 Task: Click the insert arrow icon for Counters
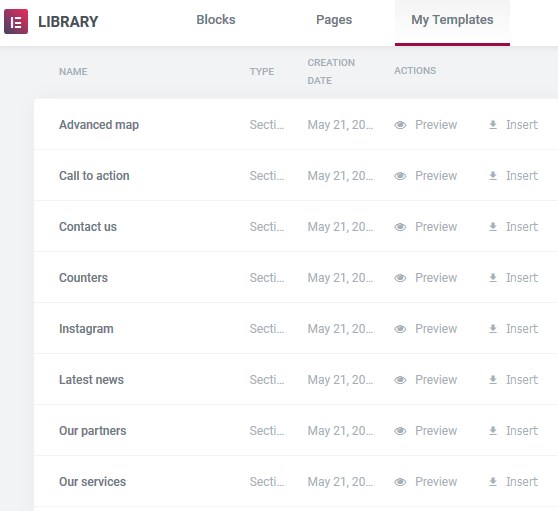(493, 278)
